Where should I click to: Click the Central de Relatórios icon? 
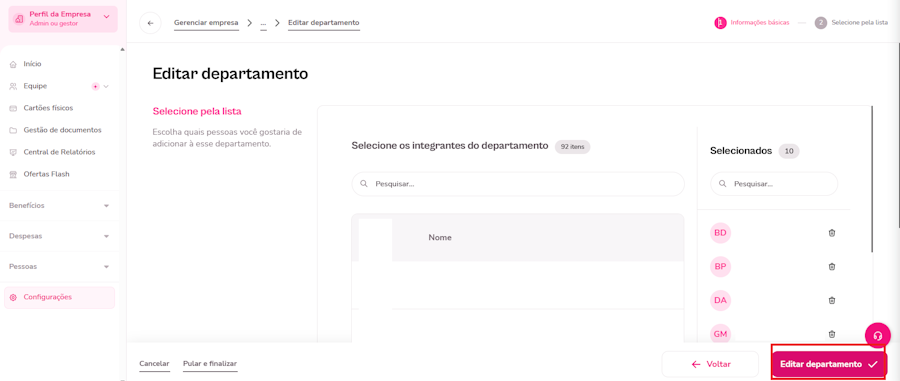13,152
